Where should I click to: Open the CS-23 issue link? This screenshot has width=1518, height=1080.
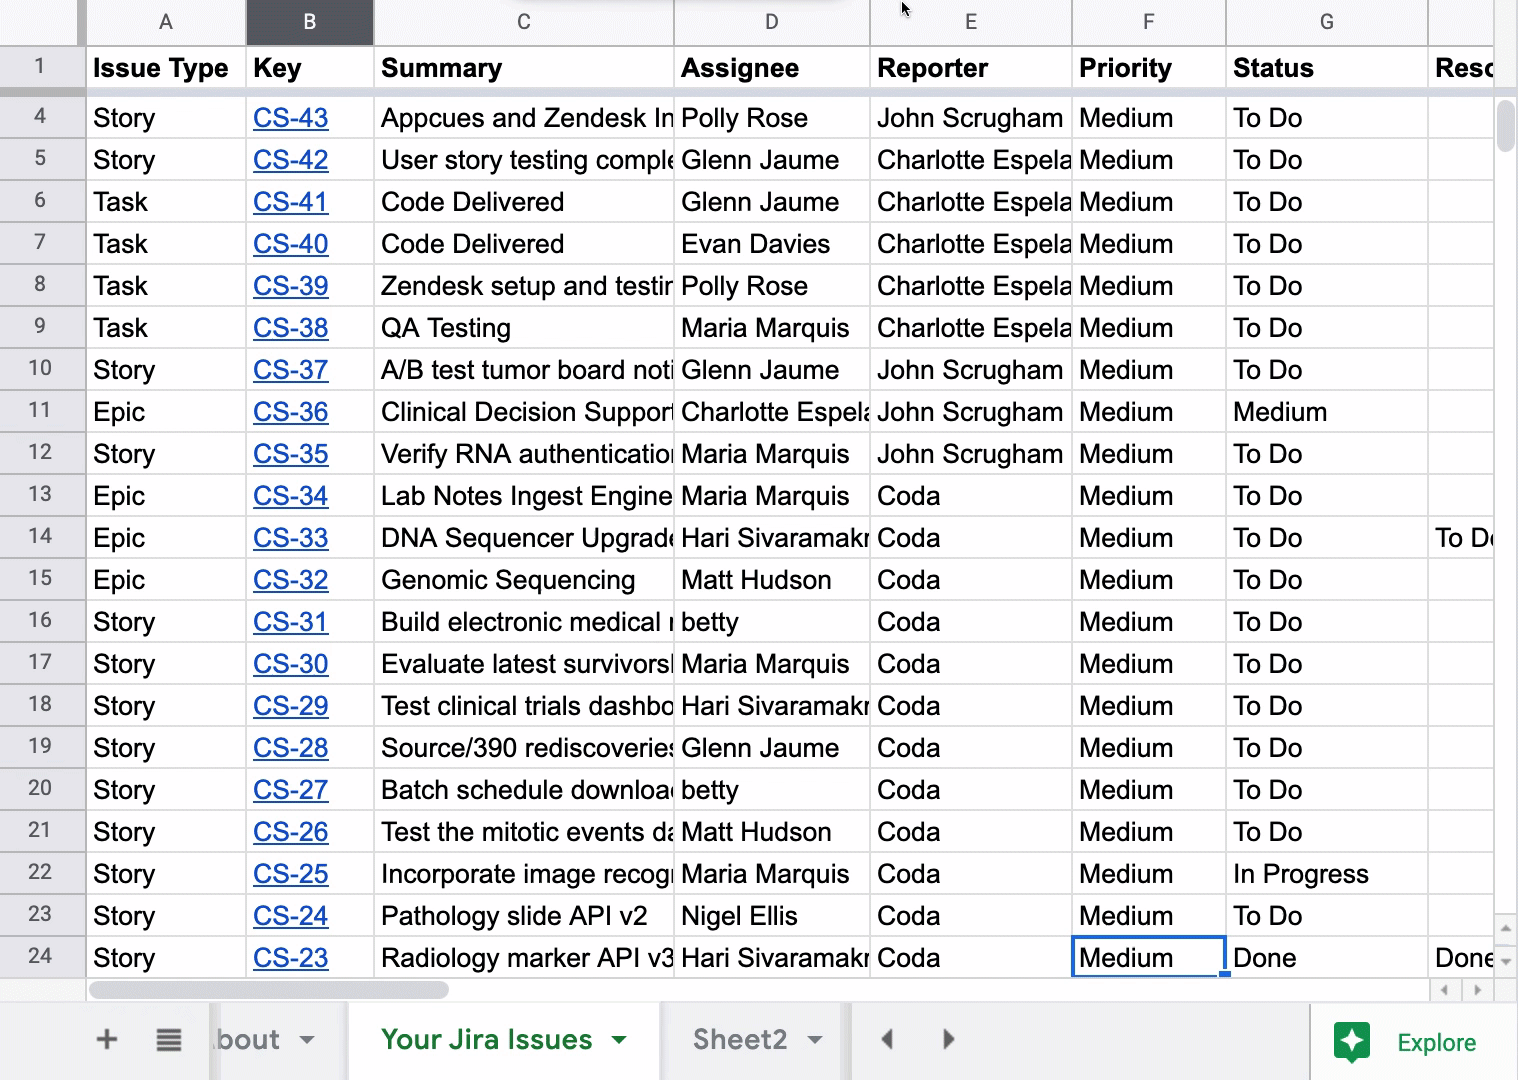(290, 958)
